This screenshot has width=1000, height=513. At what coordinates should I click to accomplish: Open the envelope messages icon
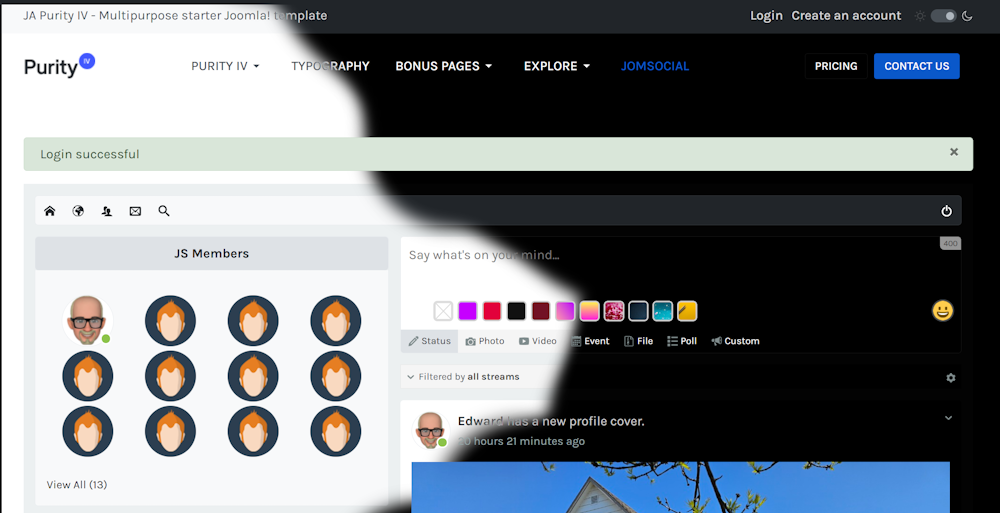pos(135,211)
